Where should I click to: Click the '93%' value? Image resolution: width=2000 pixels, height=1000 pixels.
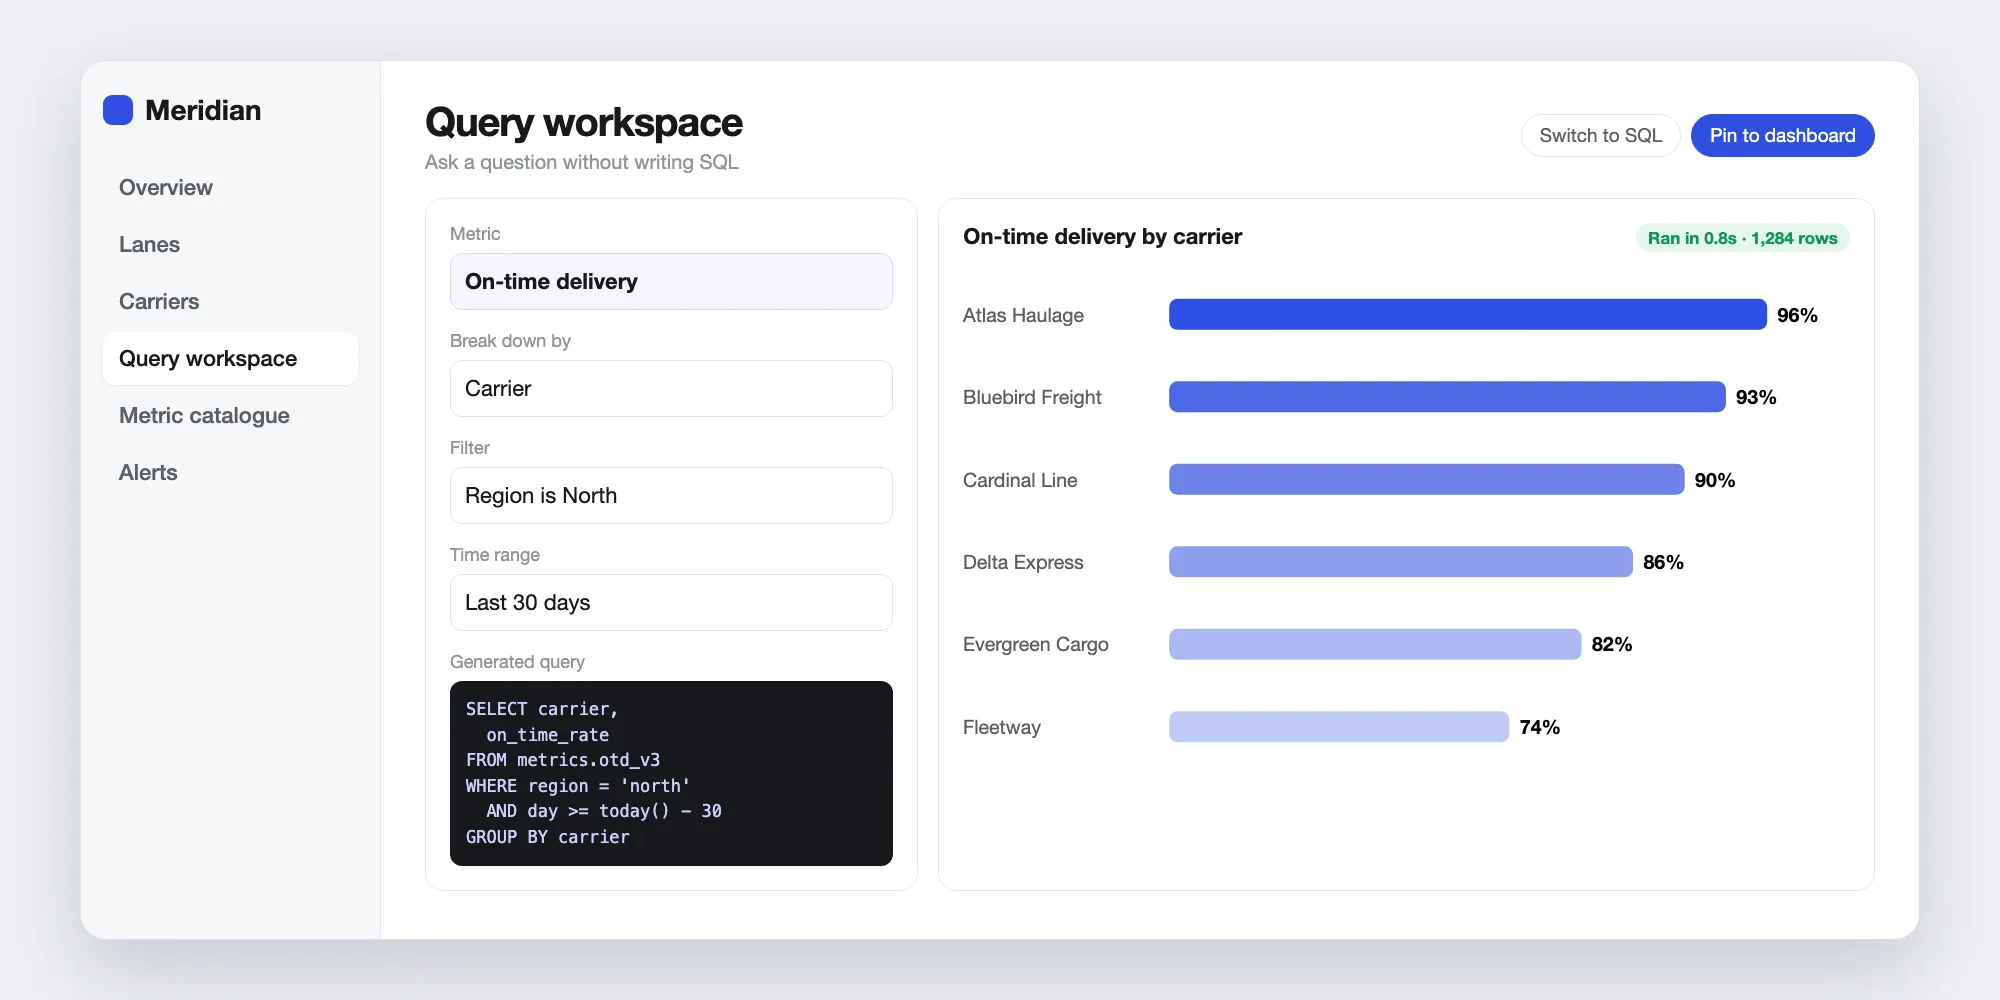coord(1756,397)
